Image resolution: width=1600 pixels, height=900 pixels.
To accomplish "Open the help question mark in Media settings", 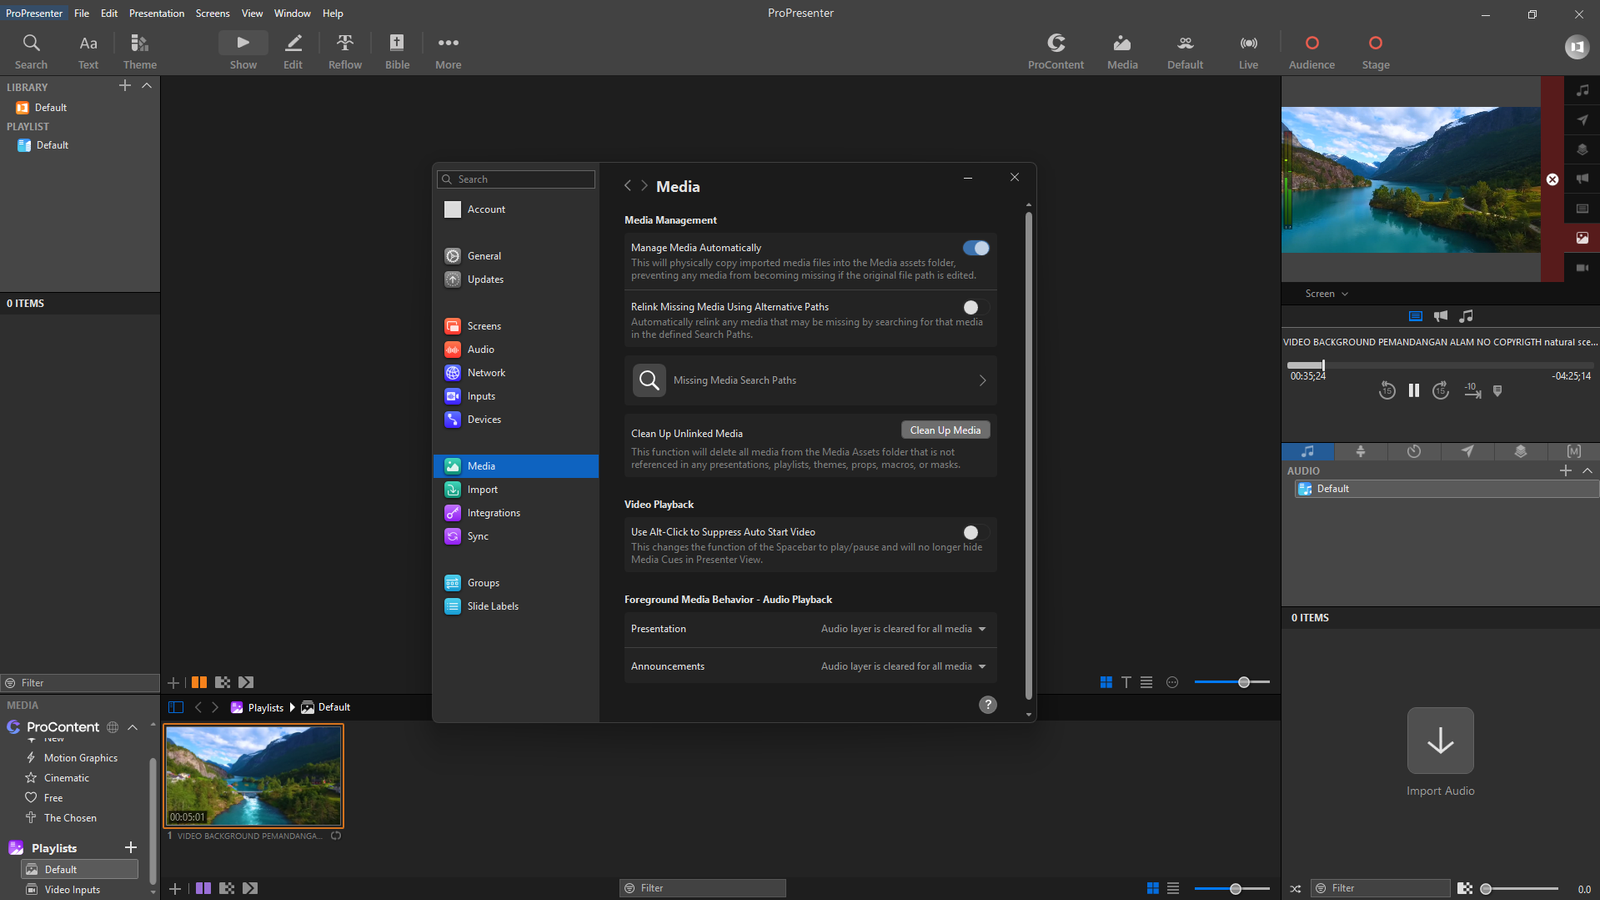I will (x=988, y=705).
